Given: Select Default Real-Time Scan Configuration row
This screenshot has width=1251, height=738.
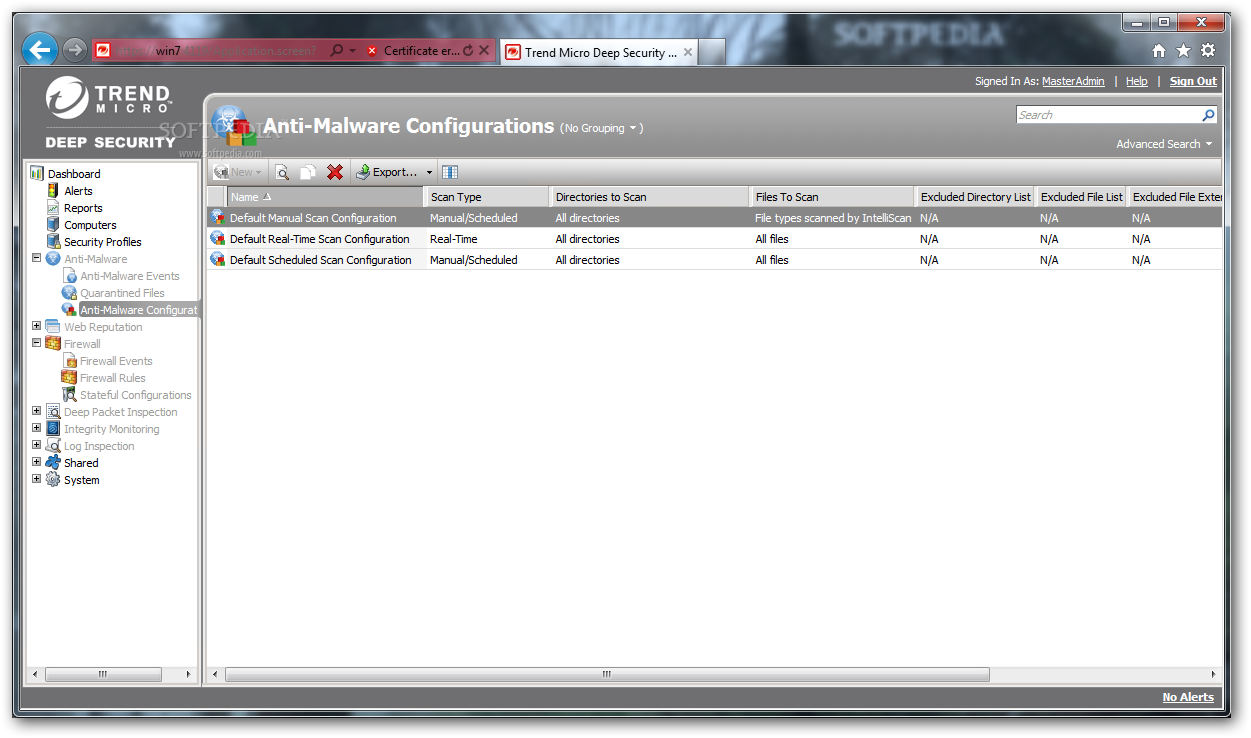Looking at the screenshot, I should 714,239.
